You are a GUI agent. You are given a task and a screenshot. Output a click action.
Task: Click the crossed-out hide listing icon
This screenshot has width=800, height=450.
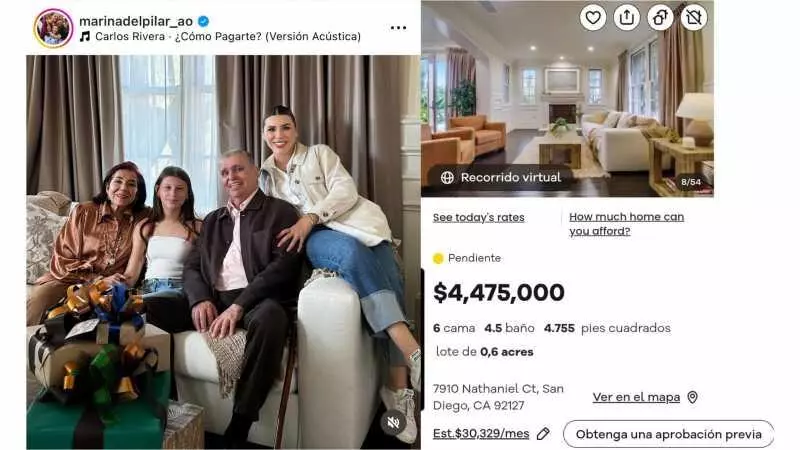[x=694, y=18]
